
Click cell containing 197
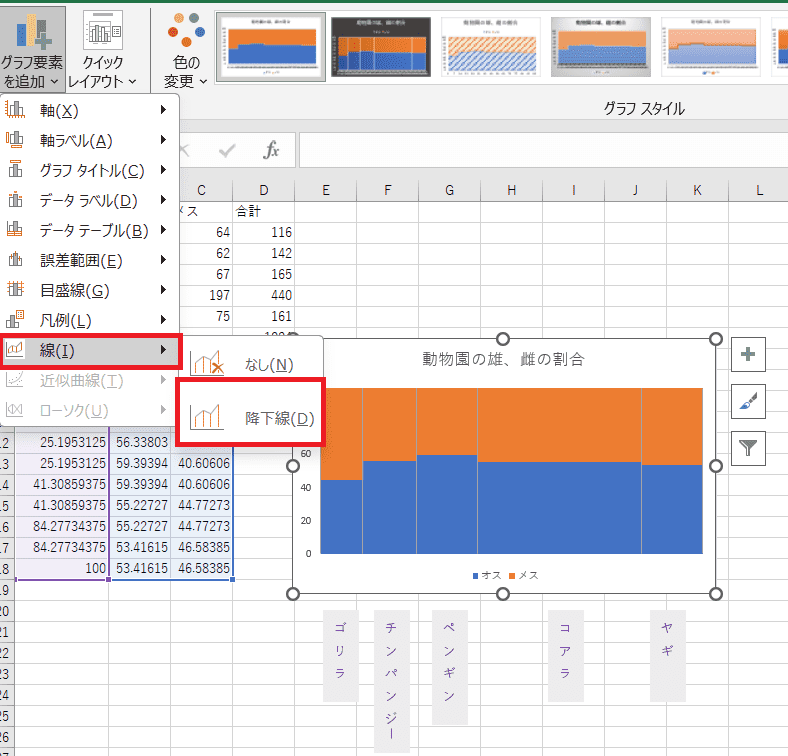click(x=206, y=295)
